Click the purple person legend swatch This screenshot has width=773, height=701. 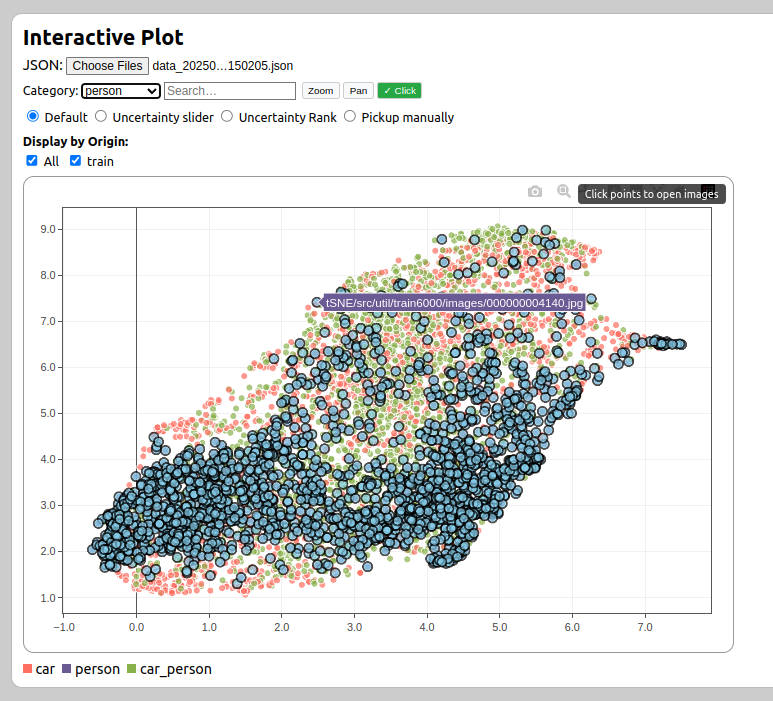67,669
